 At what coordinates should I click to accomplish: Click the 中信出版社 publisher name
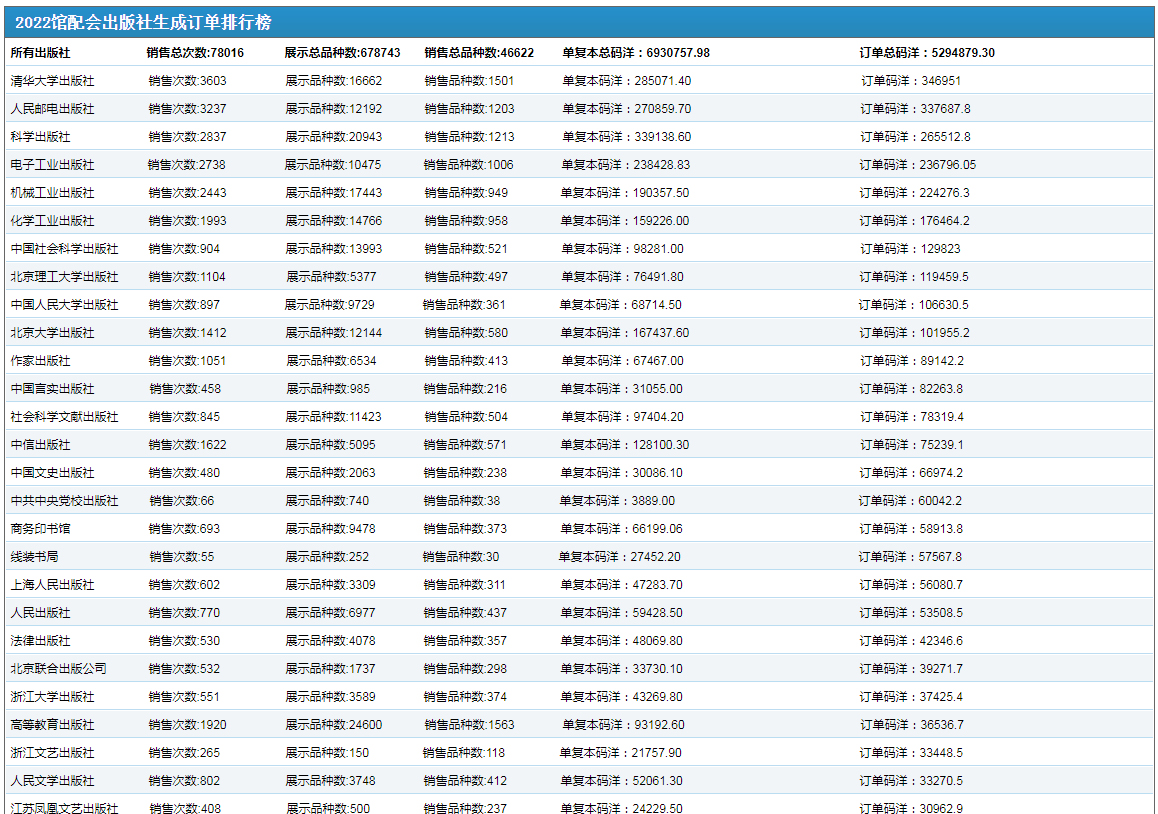point(40,445)
